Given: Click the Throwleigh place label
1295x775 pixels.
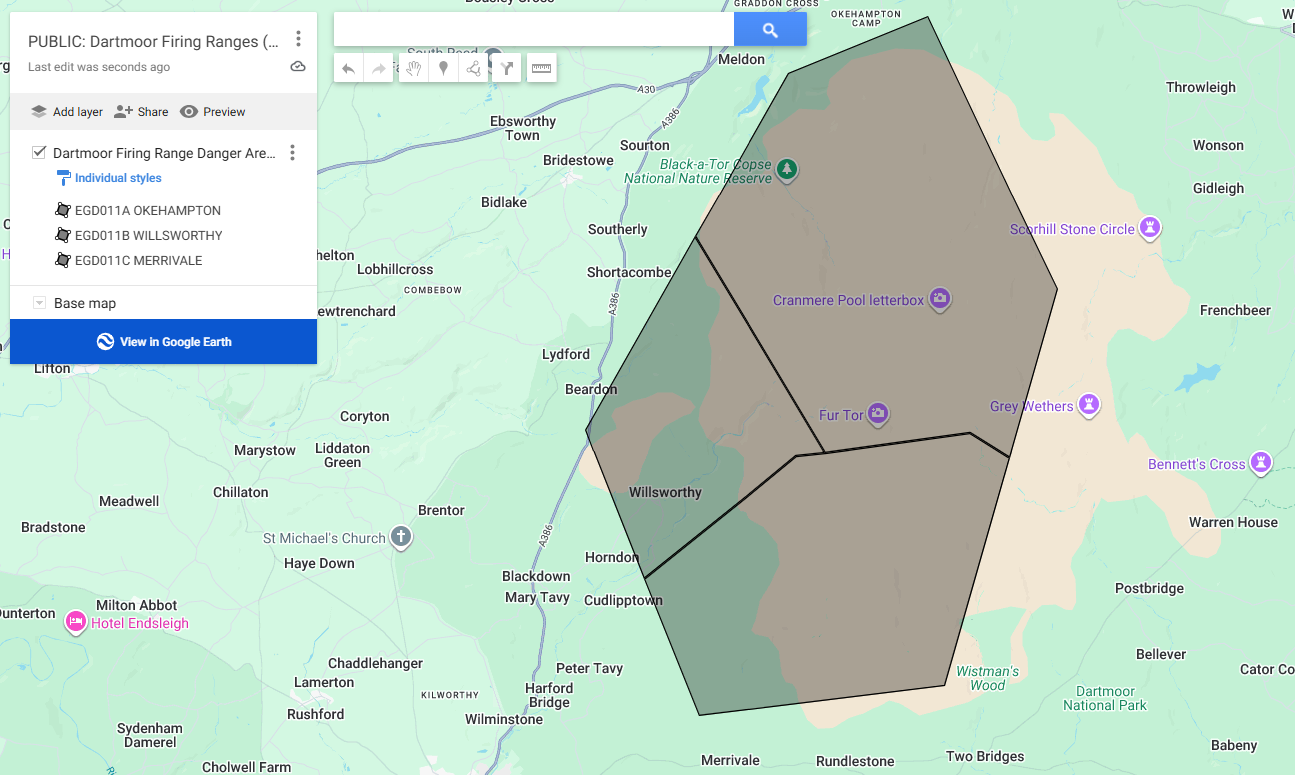Looking at the screenshot, I should coord(1201,87).
